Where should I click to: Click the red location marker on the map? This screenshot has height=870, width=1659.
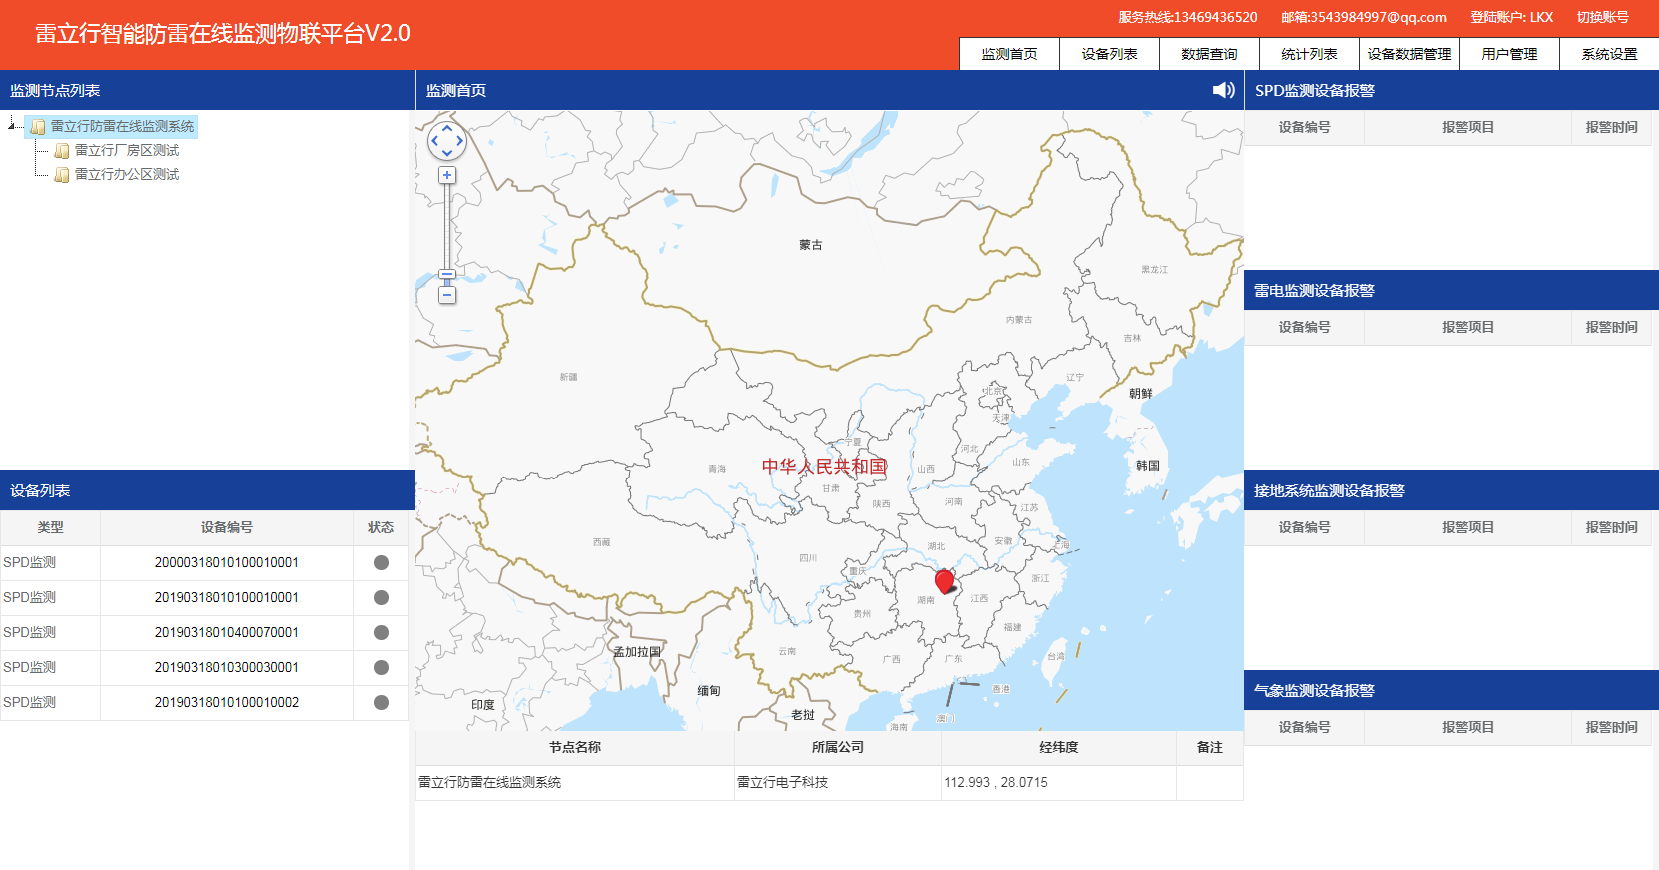[944, 580]
